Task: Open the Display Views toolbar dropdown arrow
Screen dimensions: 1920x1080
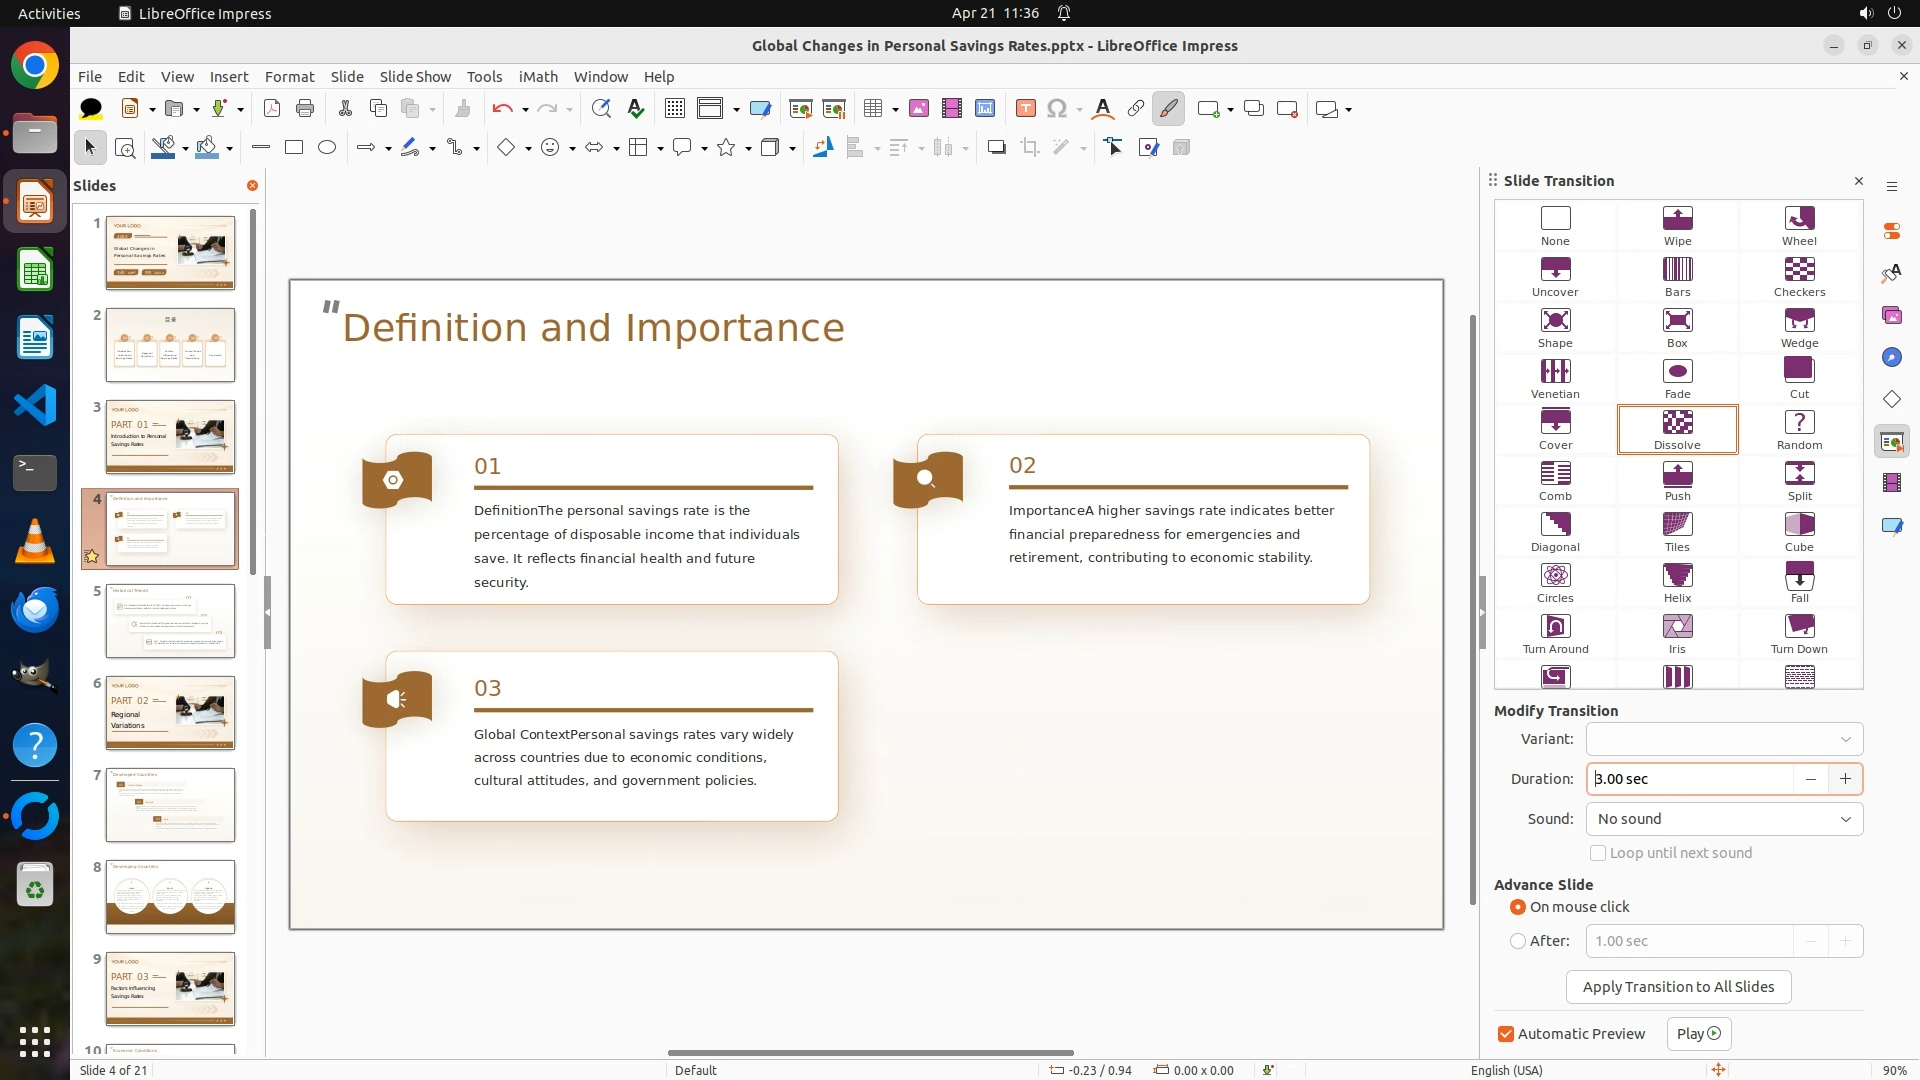Action: [x=736, y=109]
